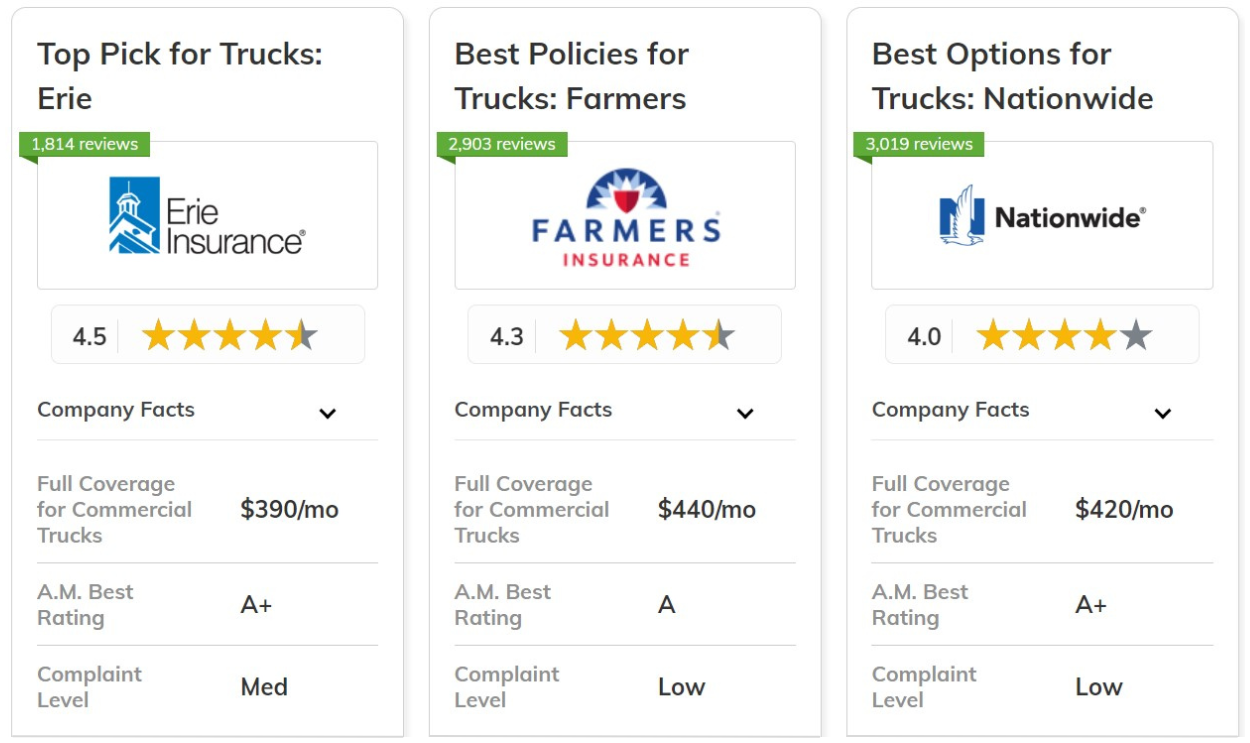Image resolution: width=1250 pixels, height=743 pixels.
Task: Click 'Best Options for Trucks: Nationwide' heading
Action: (x=1012, y=76)
